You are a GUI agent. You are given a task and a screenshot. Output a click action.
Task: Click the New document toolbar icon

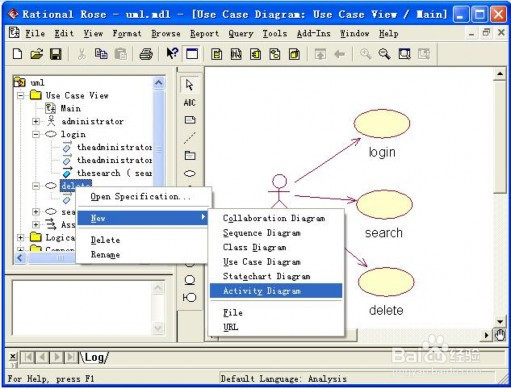[x=17, y=54]
